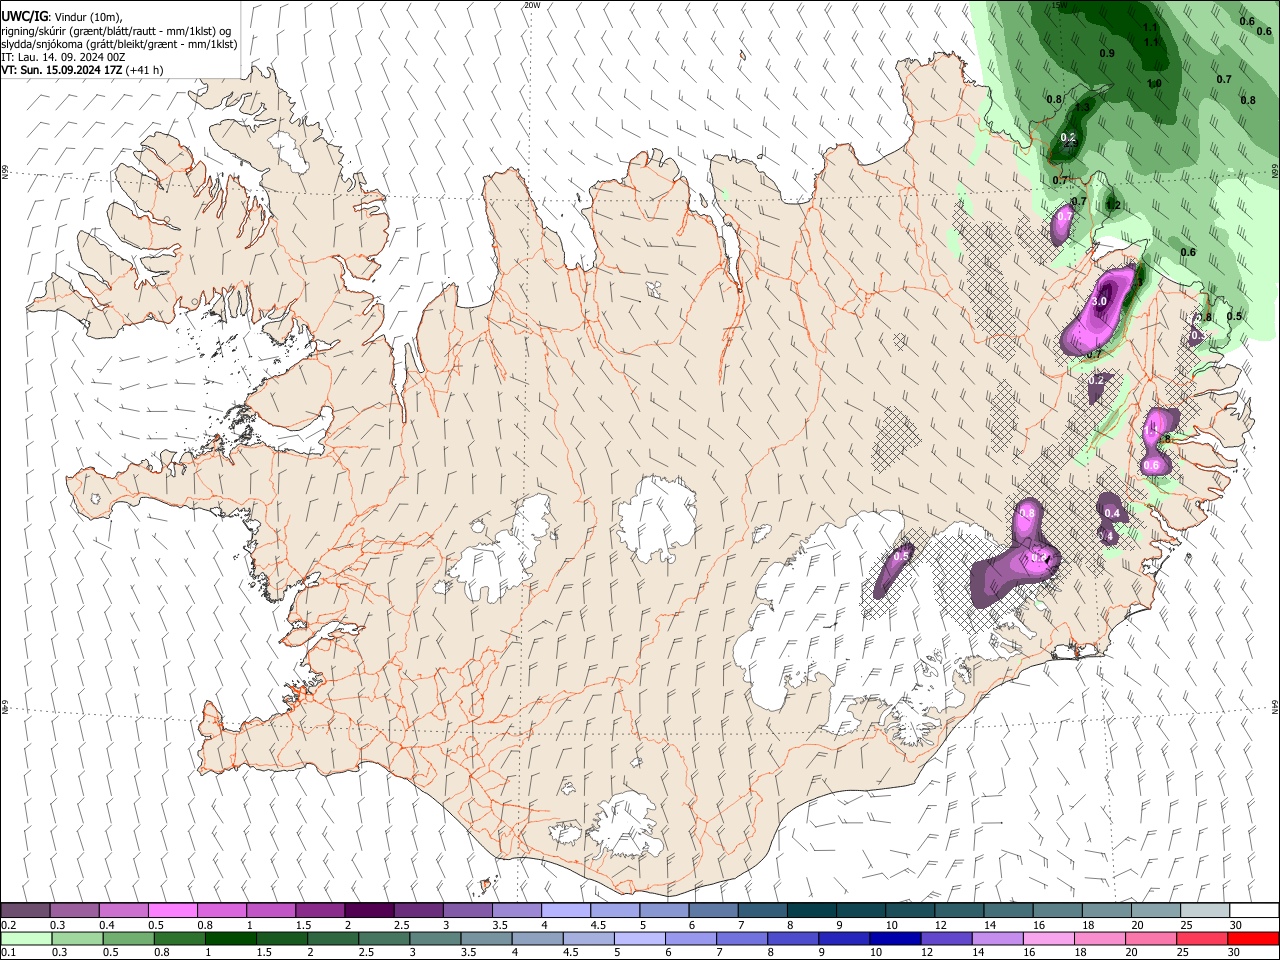
Task: Click the 'IT: Lau. 14. 09. 2024 00Z' line
Action: (x=63, y=57)
